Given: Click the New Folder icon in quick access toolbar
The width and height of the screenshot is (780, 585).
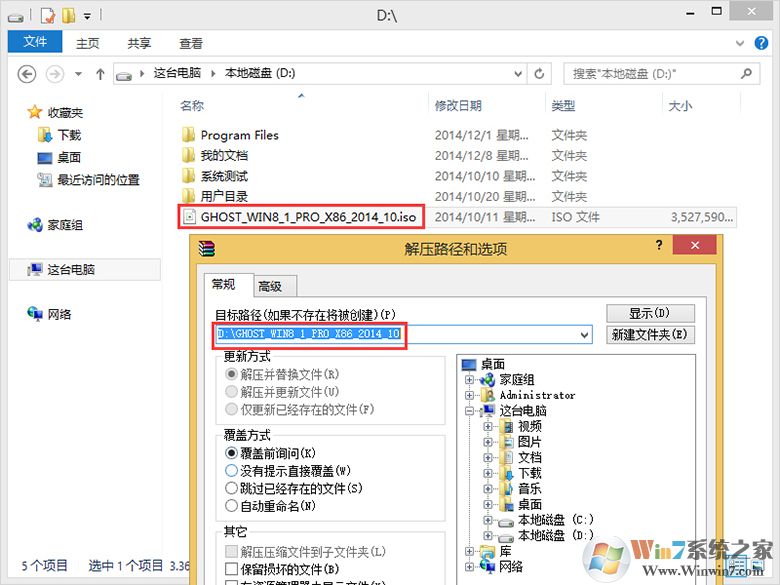Looking at the screenshot, I should pos(69,16).
